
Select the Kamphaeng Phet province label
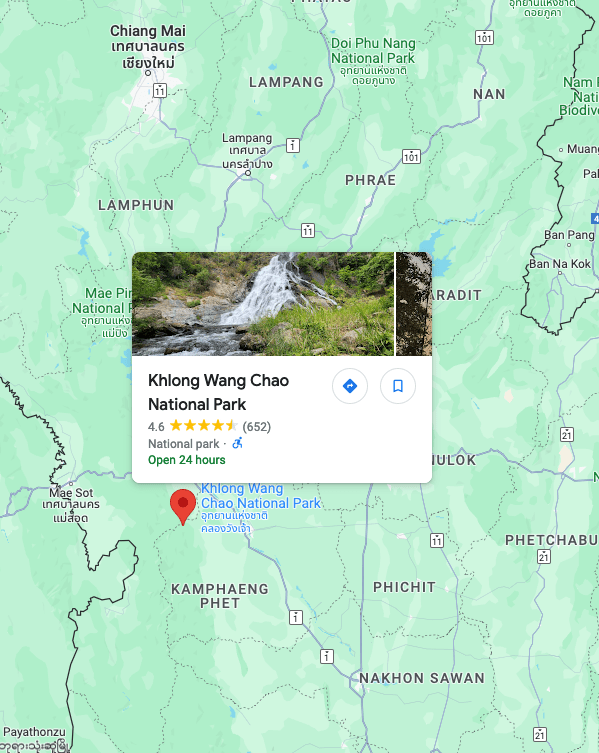[220, 596]
